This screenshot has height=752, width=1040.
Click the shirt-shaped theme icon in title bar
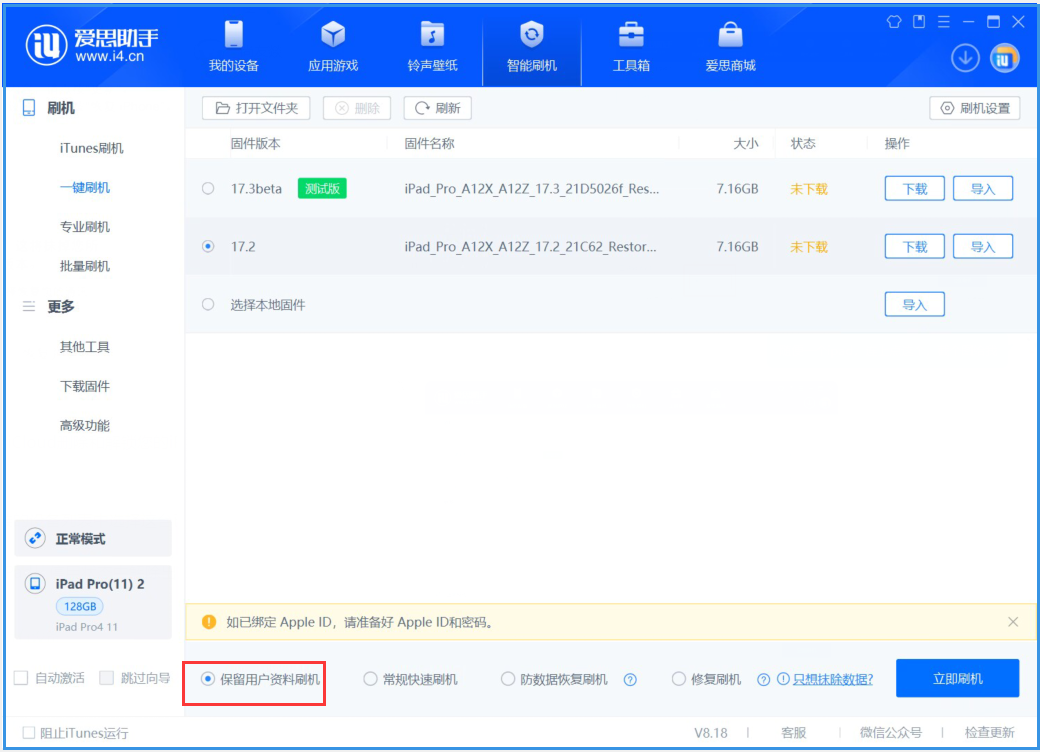click(893, 21)
